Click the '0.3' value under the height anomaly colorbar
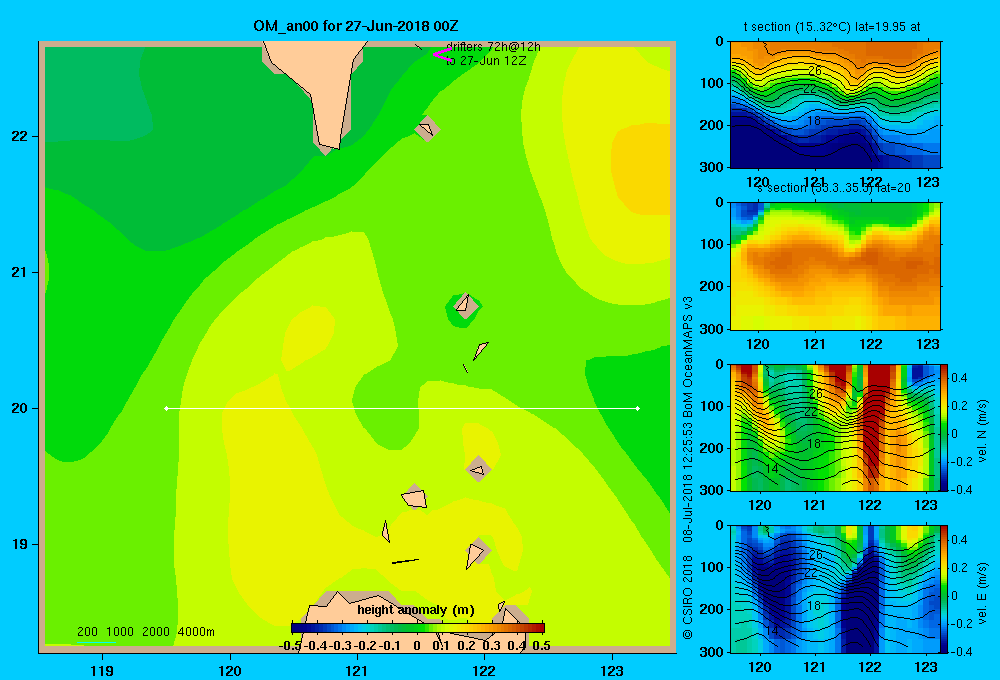 tap(491, 646)
